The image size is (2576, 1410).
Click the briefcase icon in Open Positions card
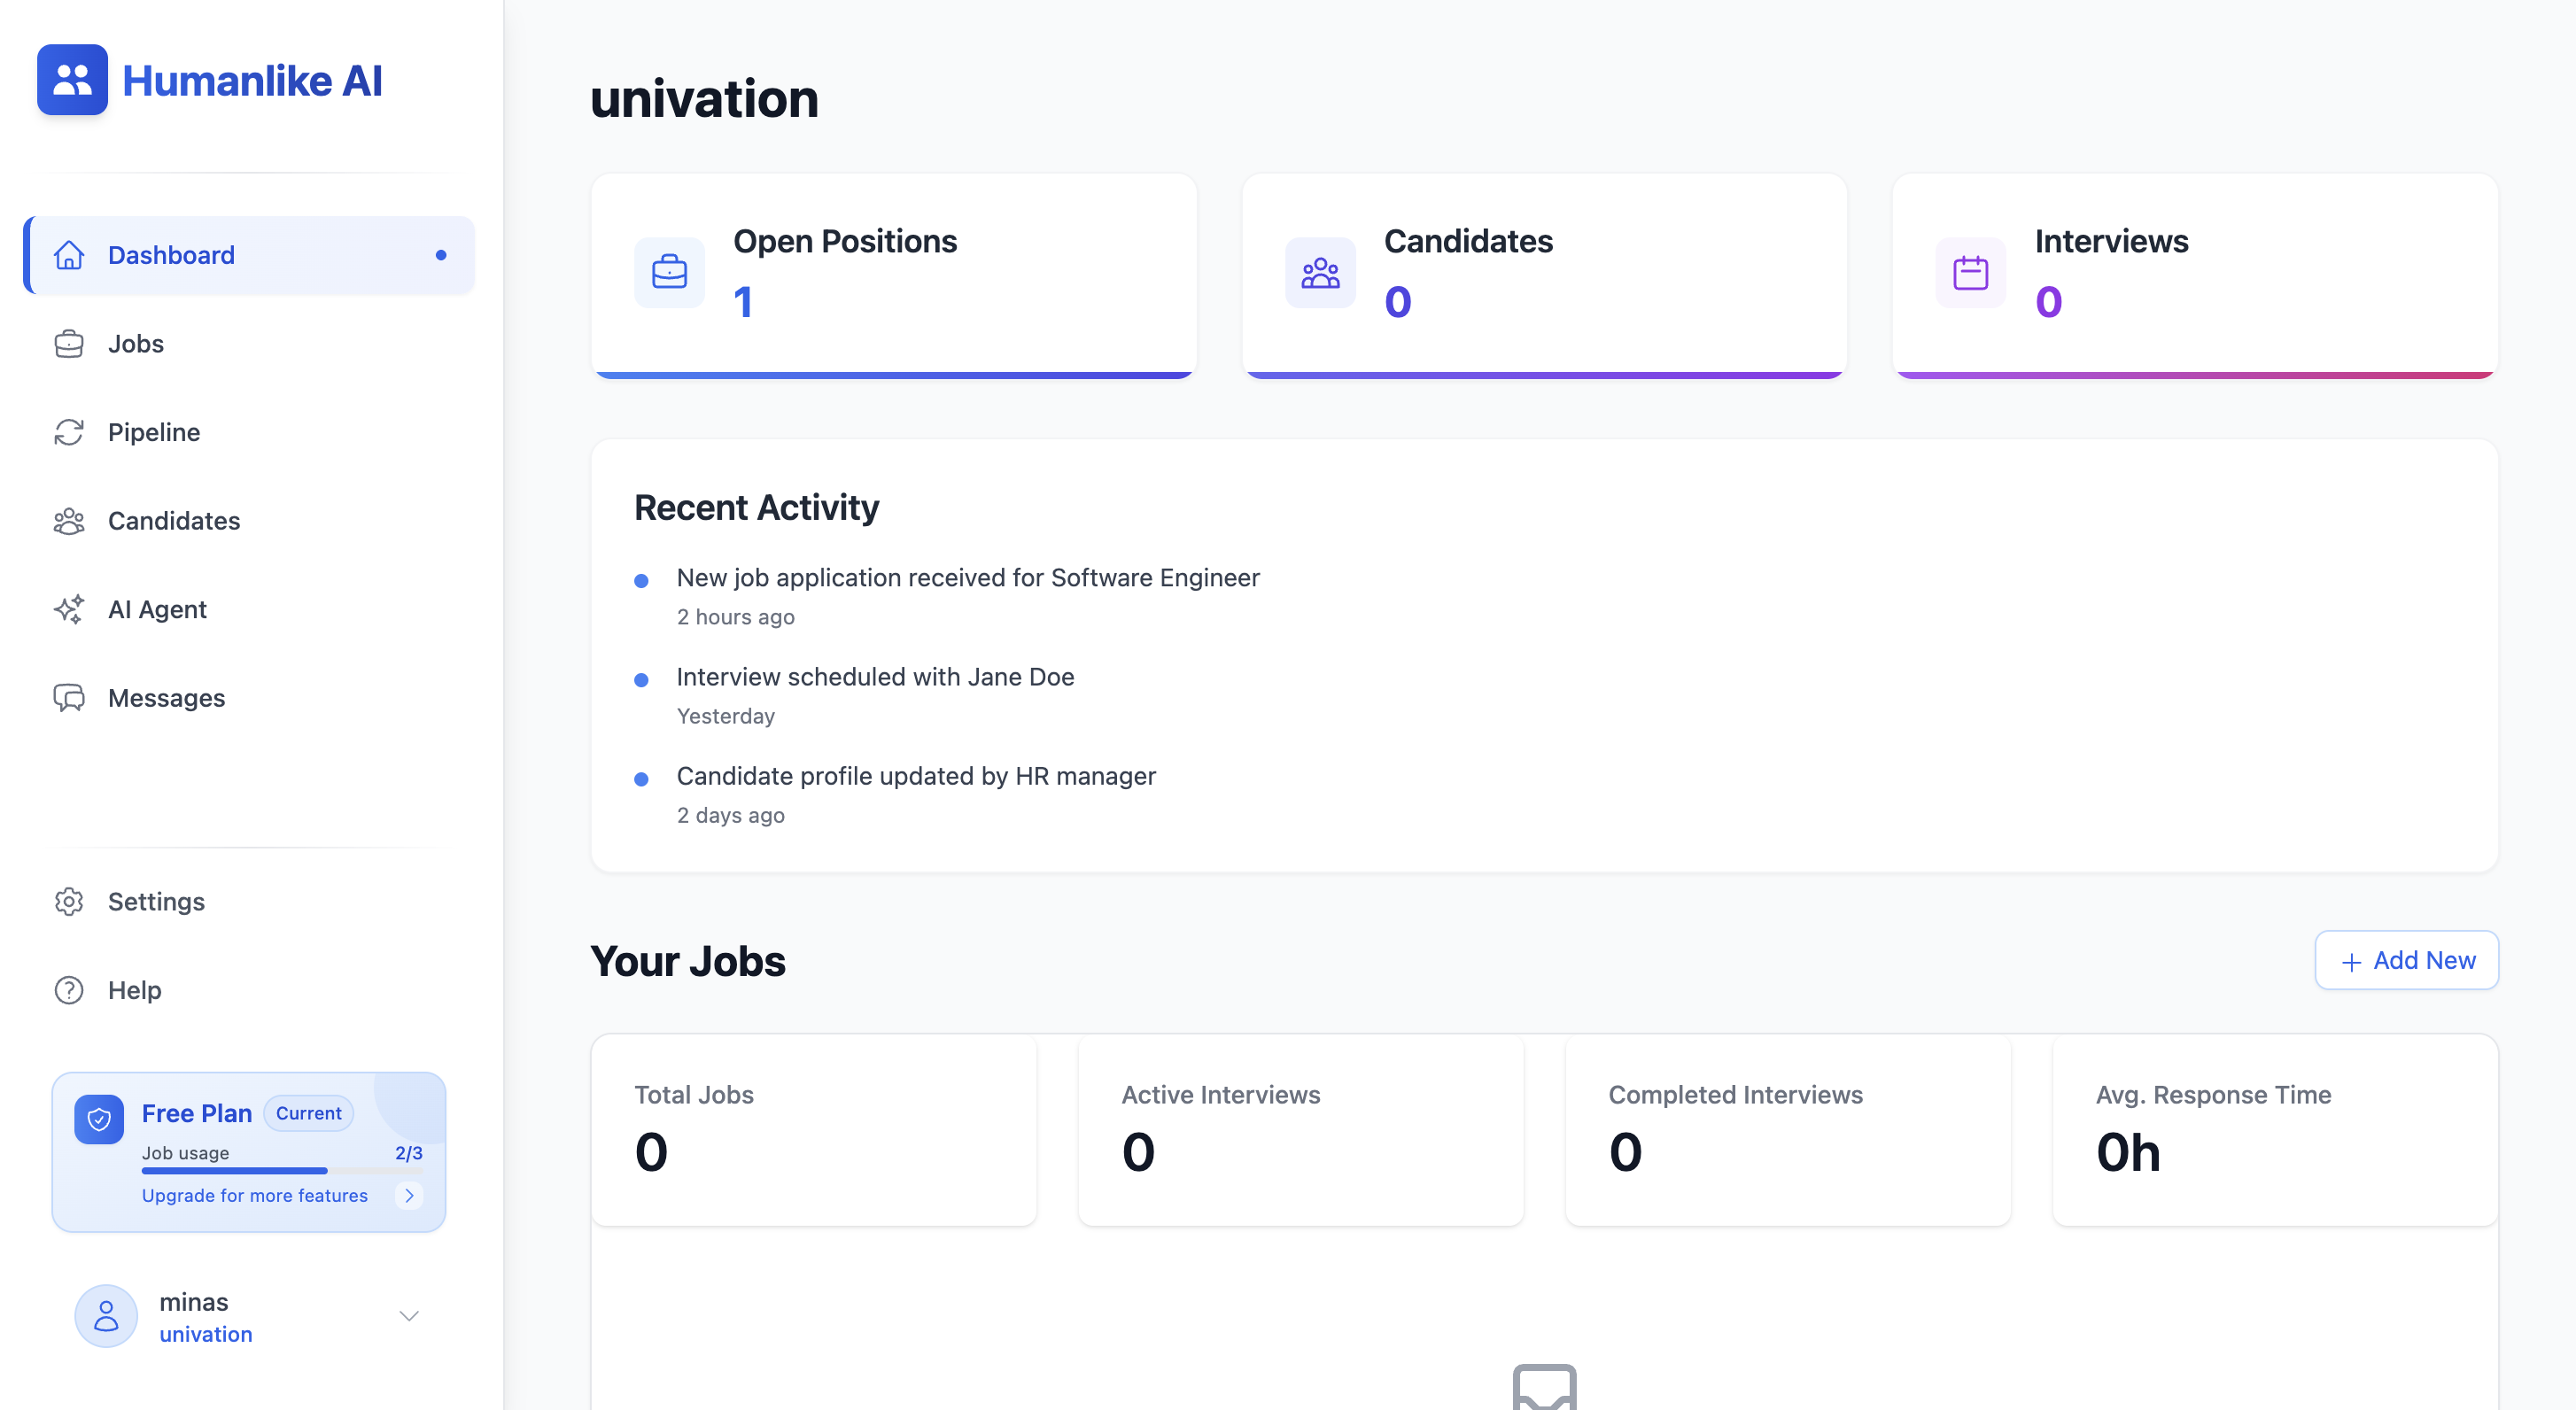(669, 272)
